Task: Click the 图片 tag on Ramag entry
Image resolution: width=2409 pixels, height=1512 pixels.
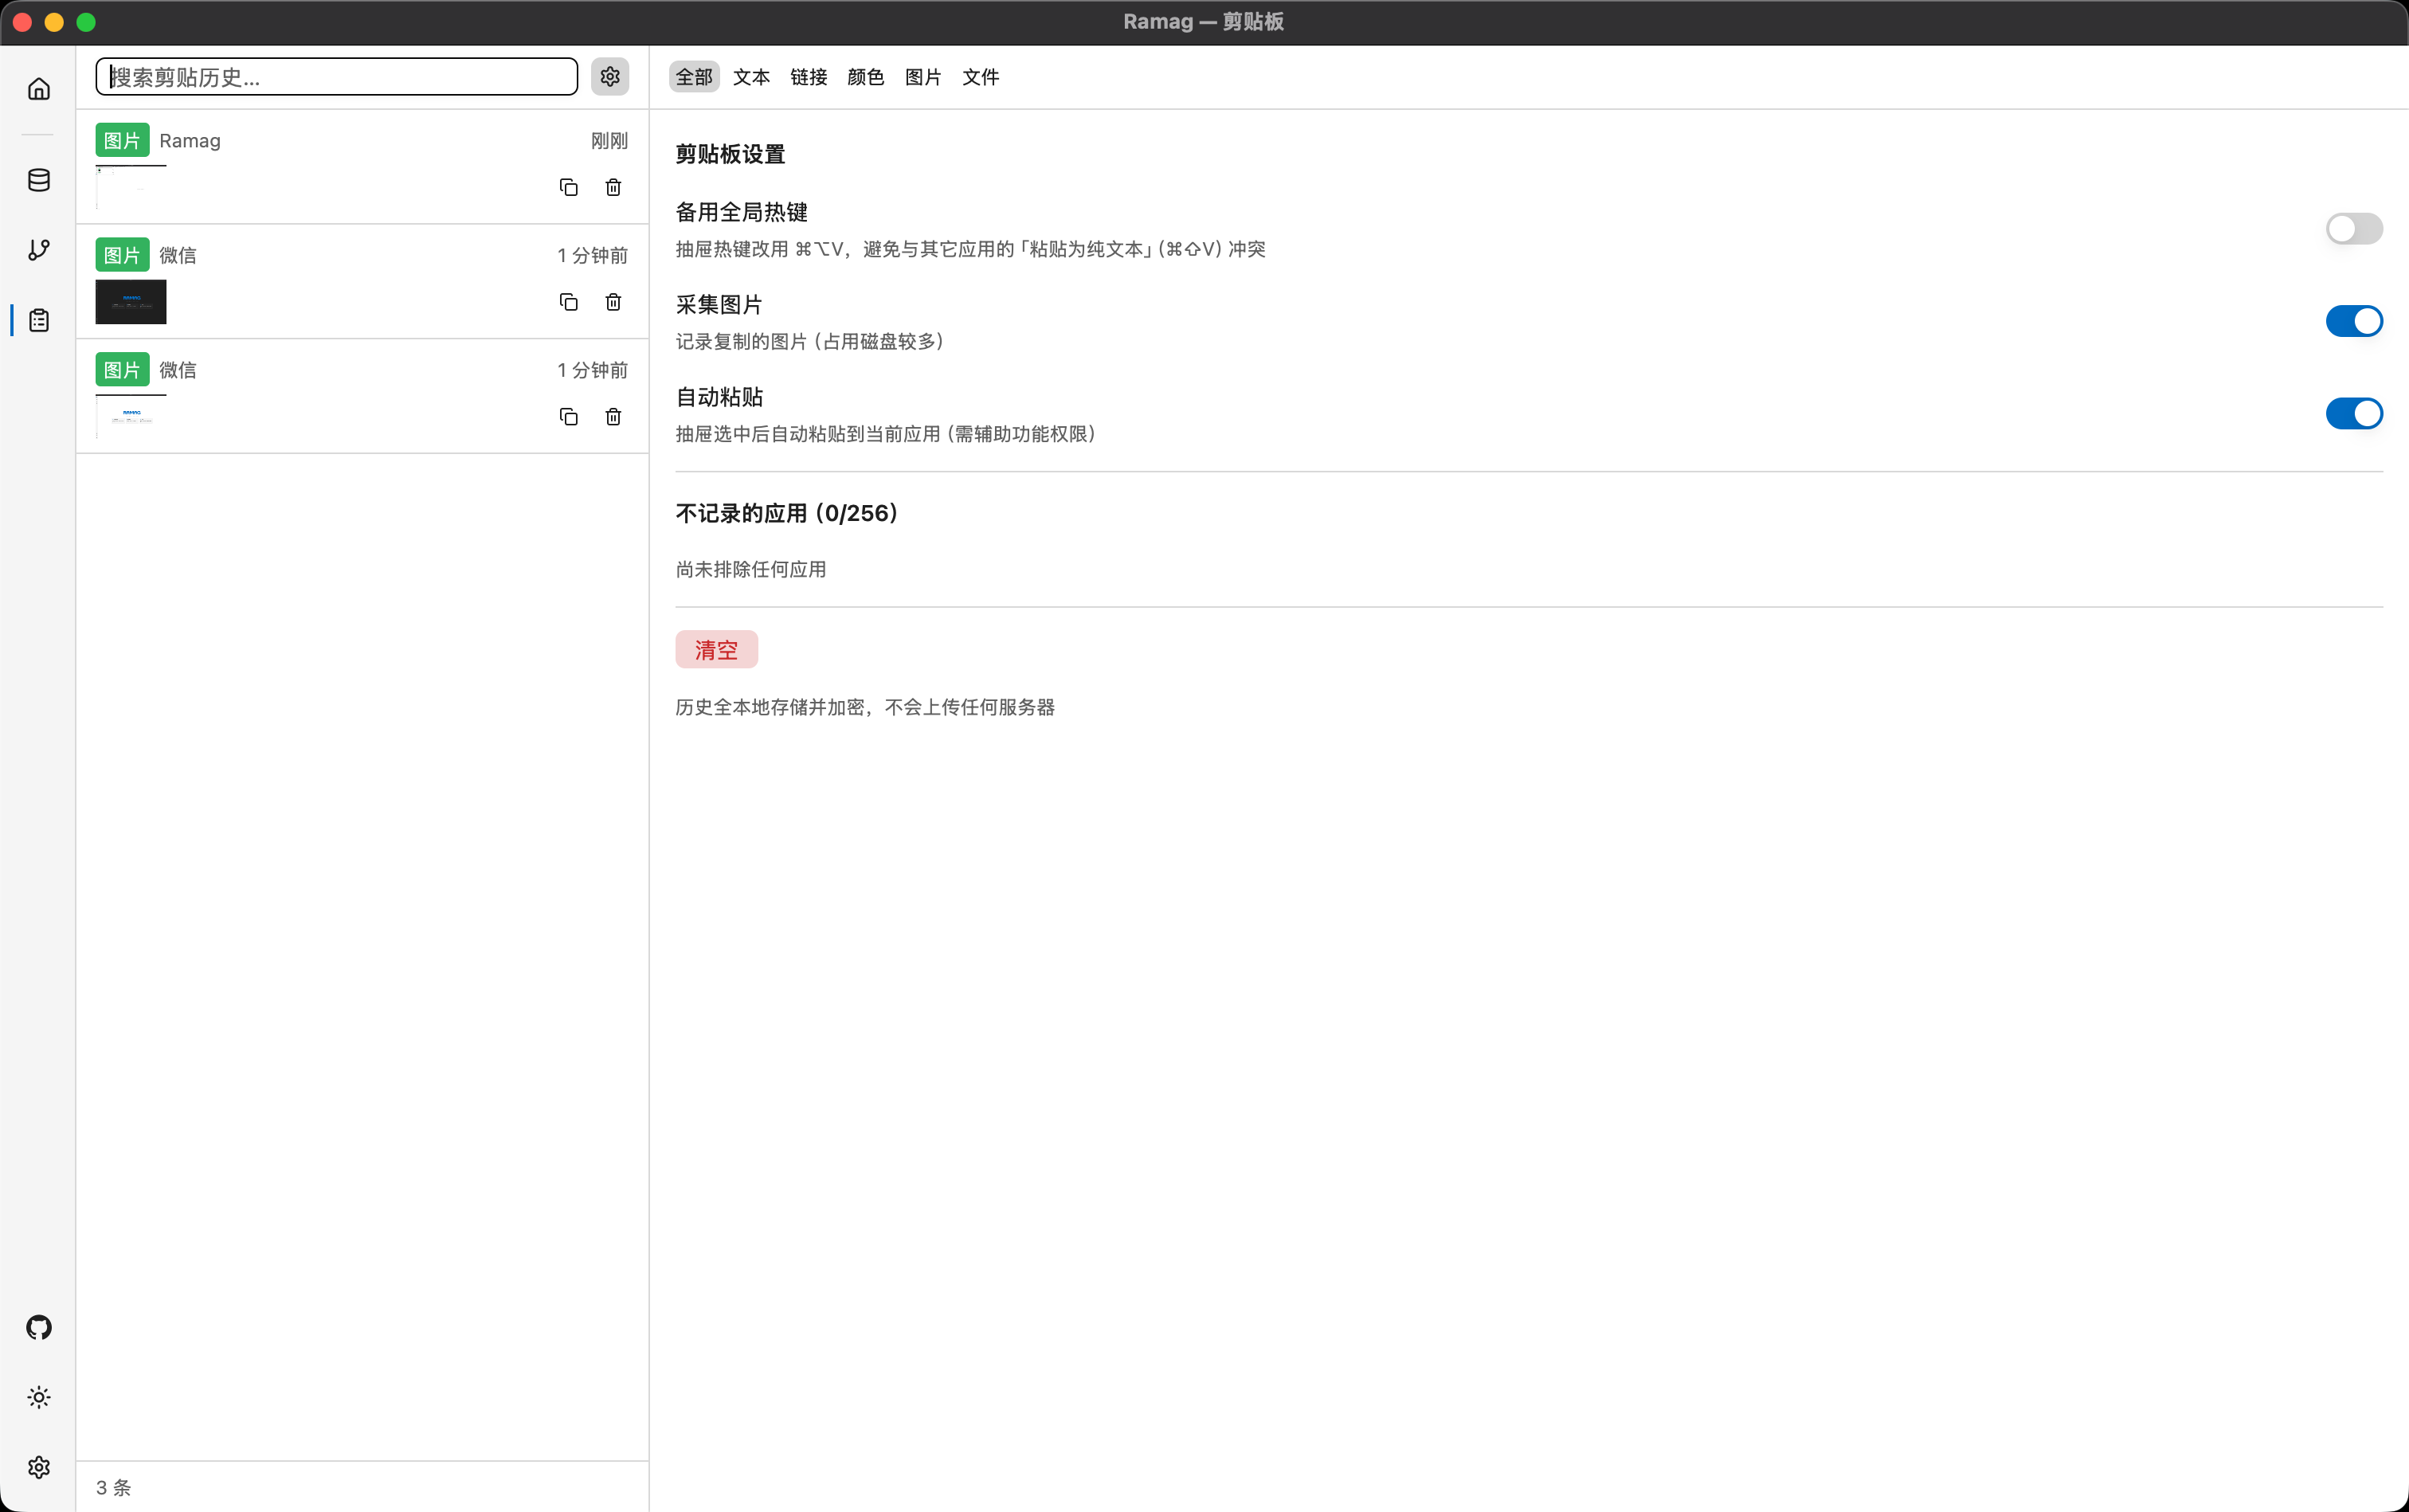Action: (122, 140)
